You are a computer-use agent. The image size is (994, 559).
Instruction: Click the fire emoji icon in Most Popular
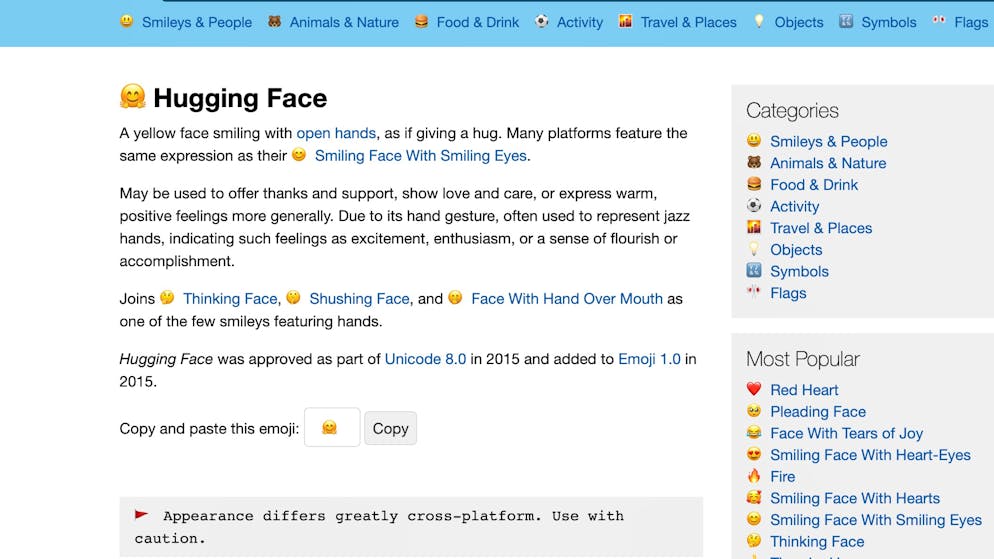click(x=754, y=475)
